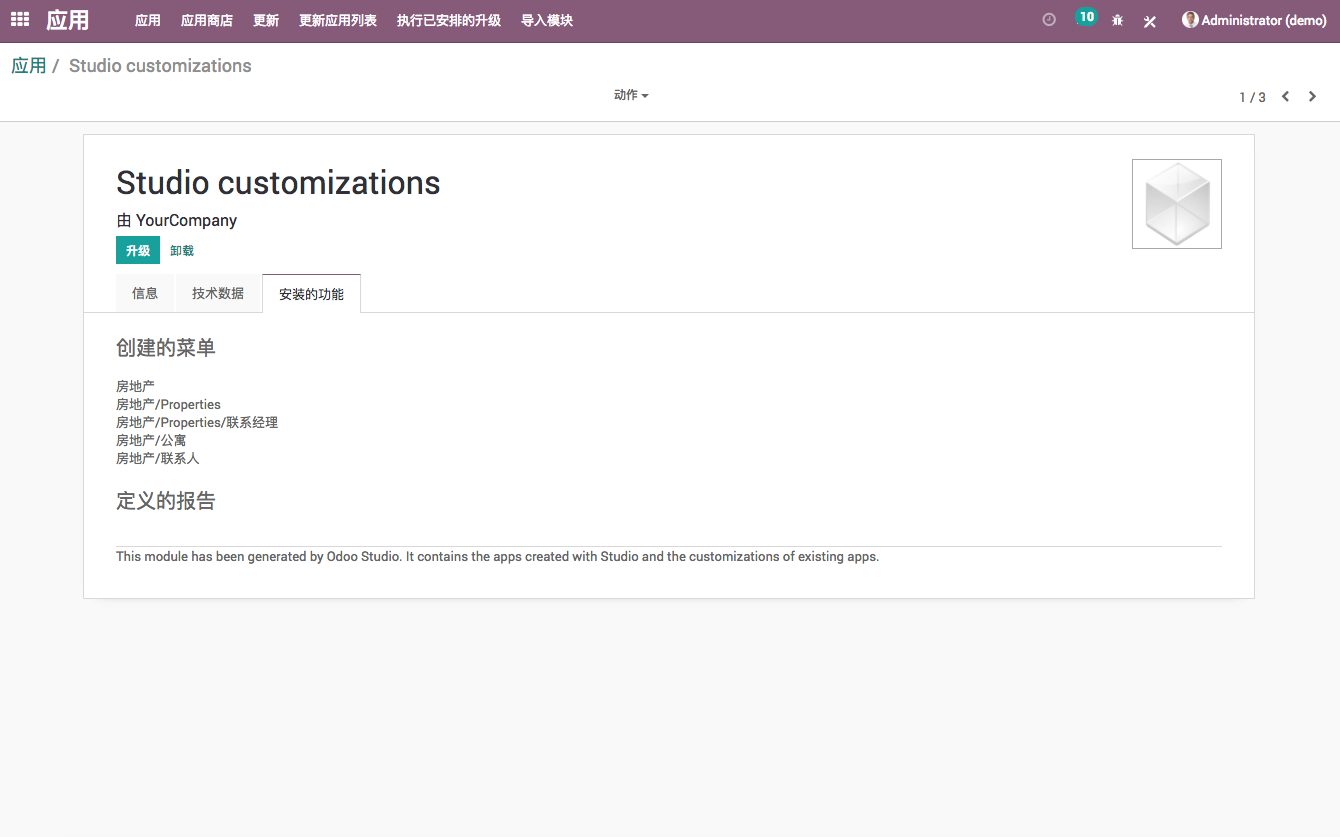Navigate to 应用 breadcrumb link
1340x837 pixels.
click(29, 66)
